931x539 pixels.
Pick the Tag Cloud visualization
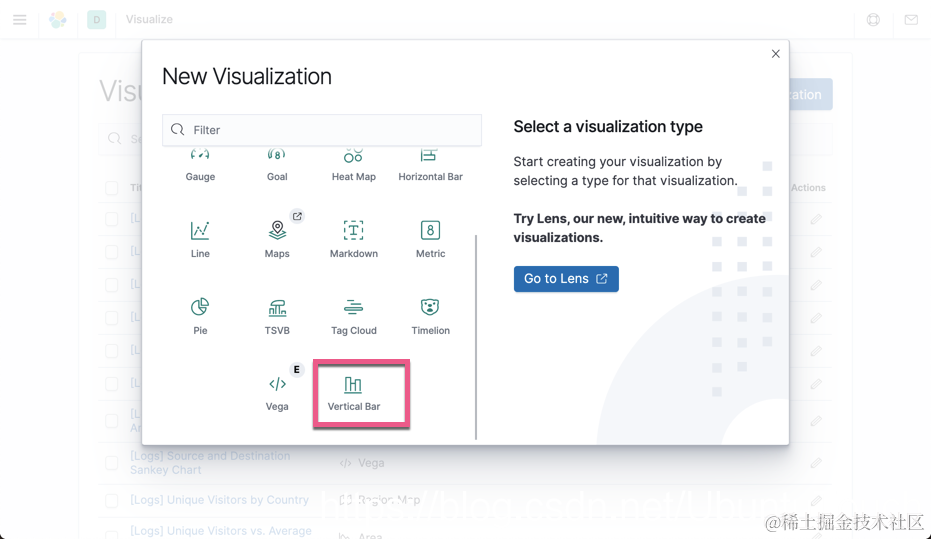[x=353, y=315]
